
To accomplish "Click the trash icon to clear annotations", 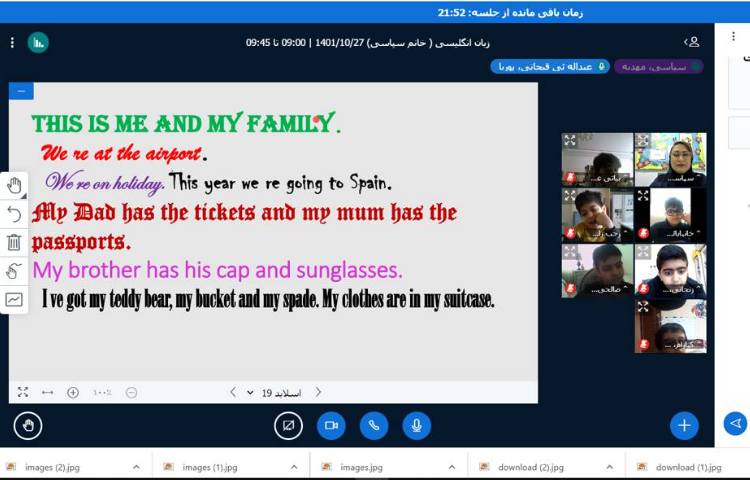I will [14, 242].
